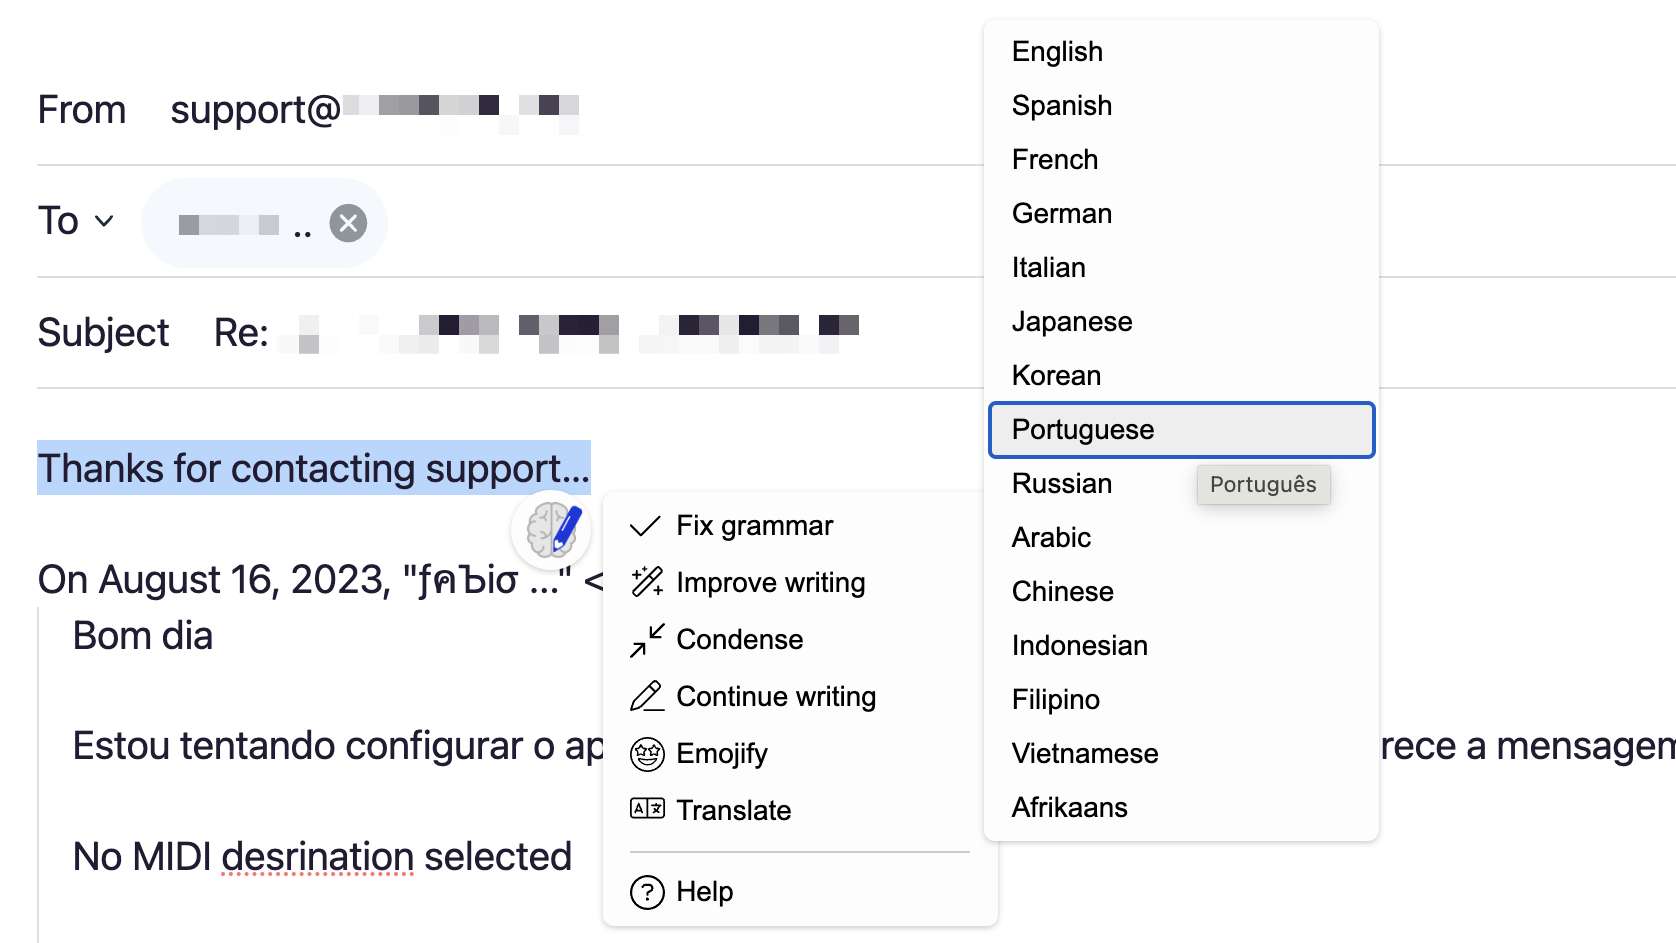Select Arabic from the language list
The image size is (1676, 943).
(1051, 537)
